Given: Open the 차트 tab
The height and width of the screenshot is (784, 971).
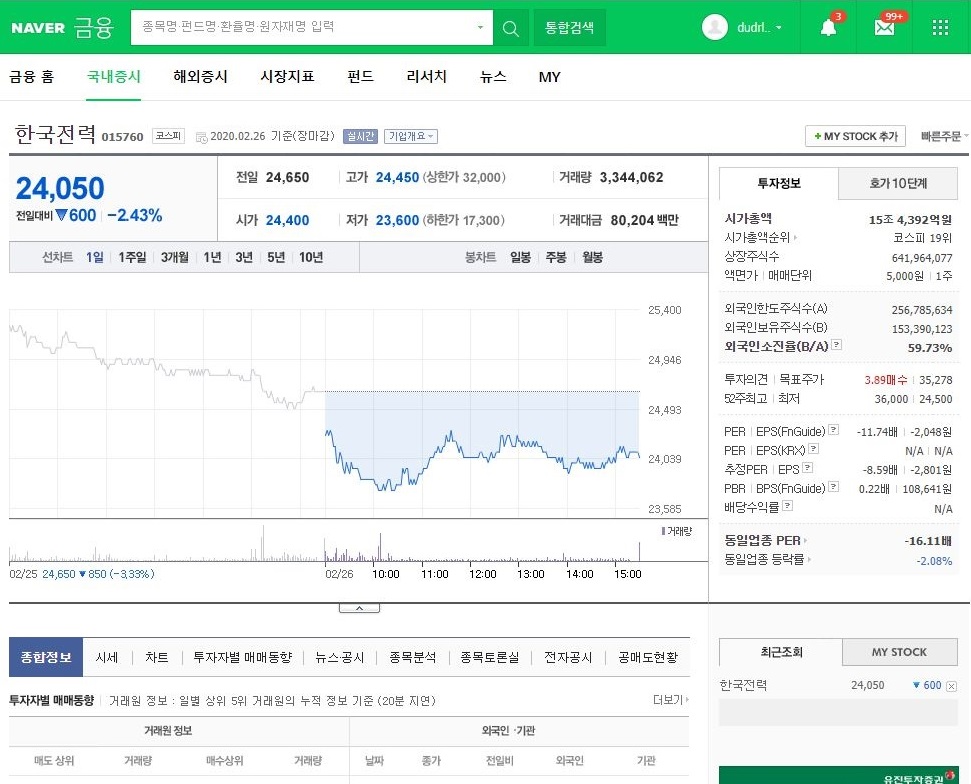Looking at the screenshot, I should [157, 658].
